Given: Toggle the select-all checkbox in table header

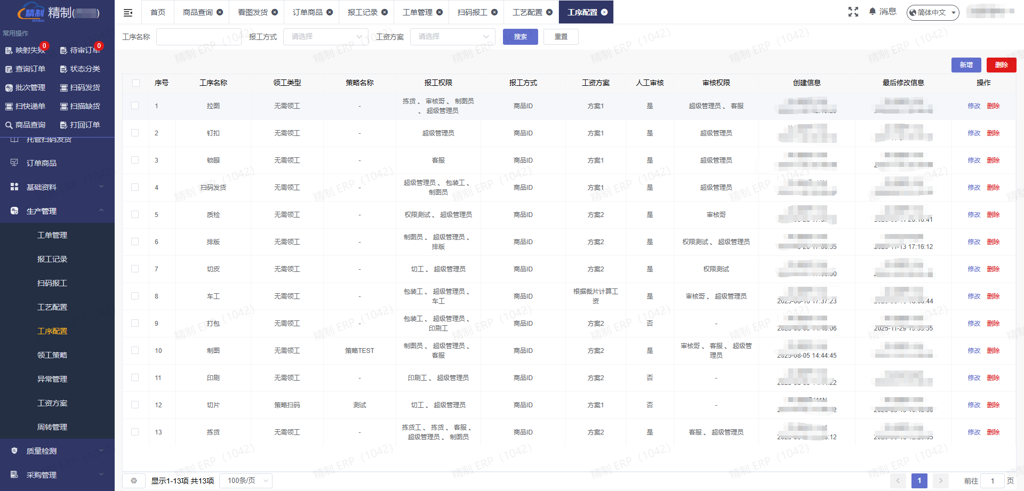Looking at the screenshot, I should [x=135, y=83].
